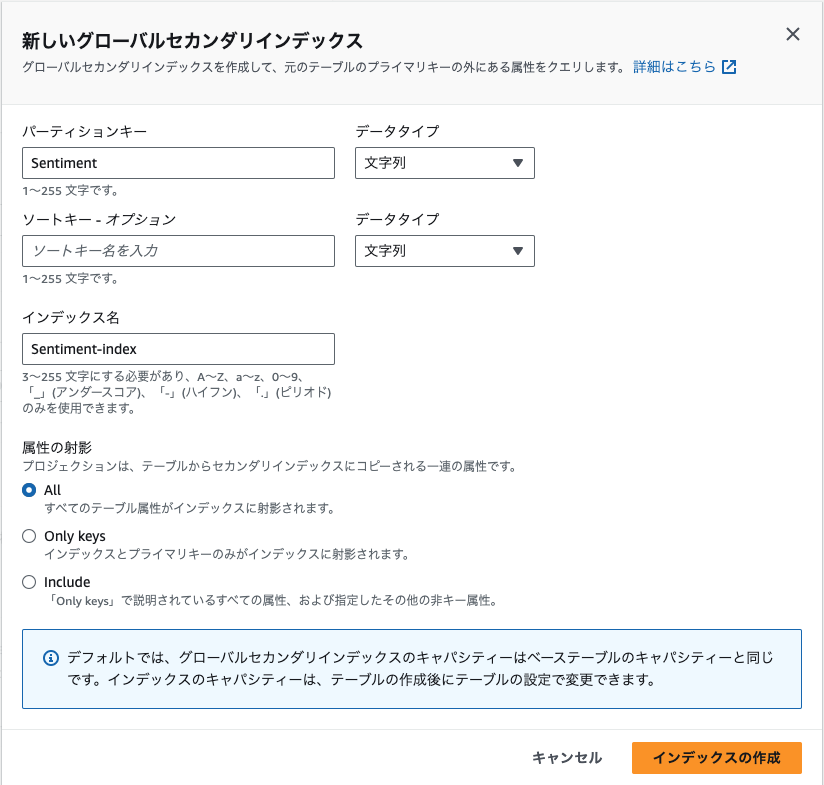
Task: Select the Include projection option
Action: tap(29, 582)
